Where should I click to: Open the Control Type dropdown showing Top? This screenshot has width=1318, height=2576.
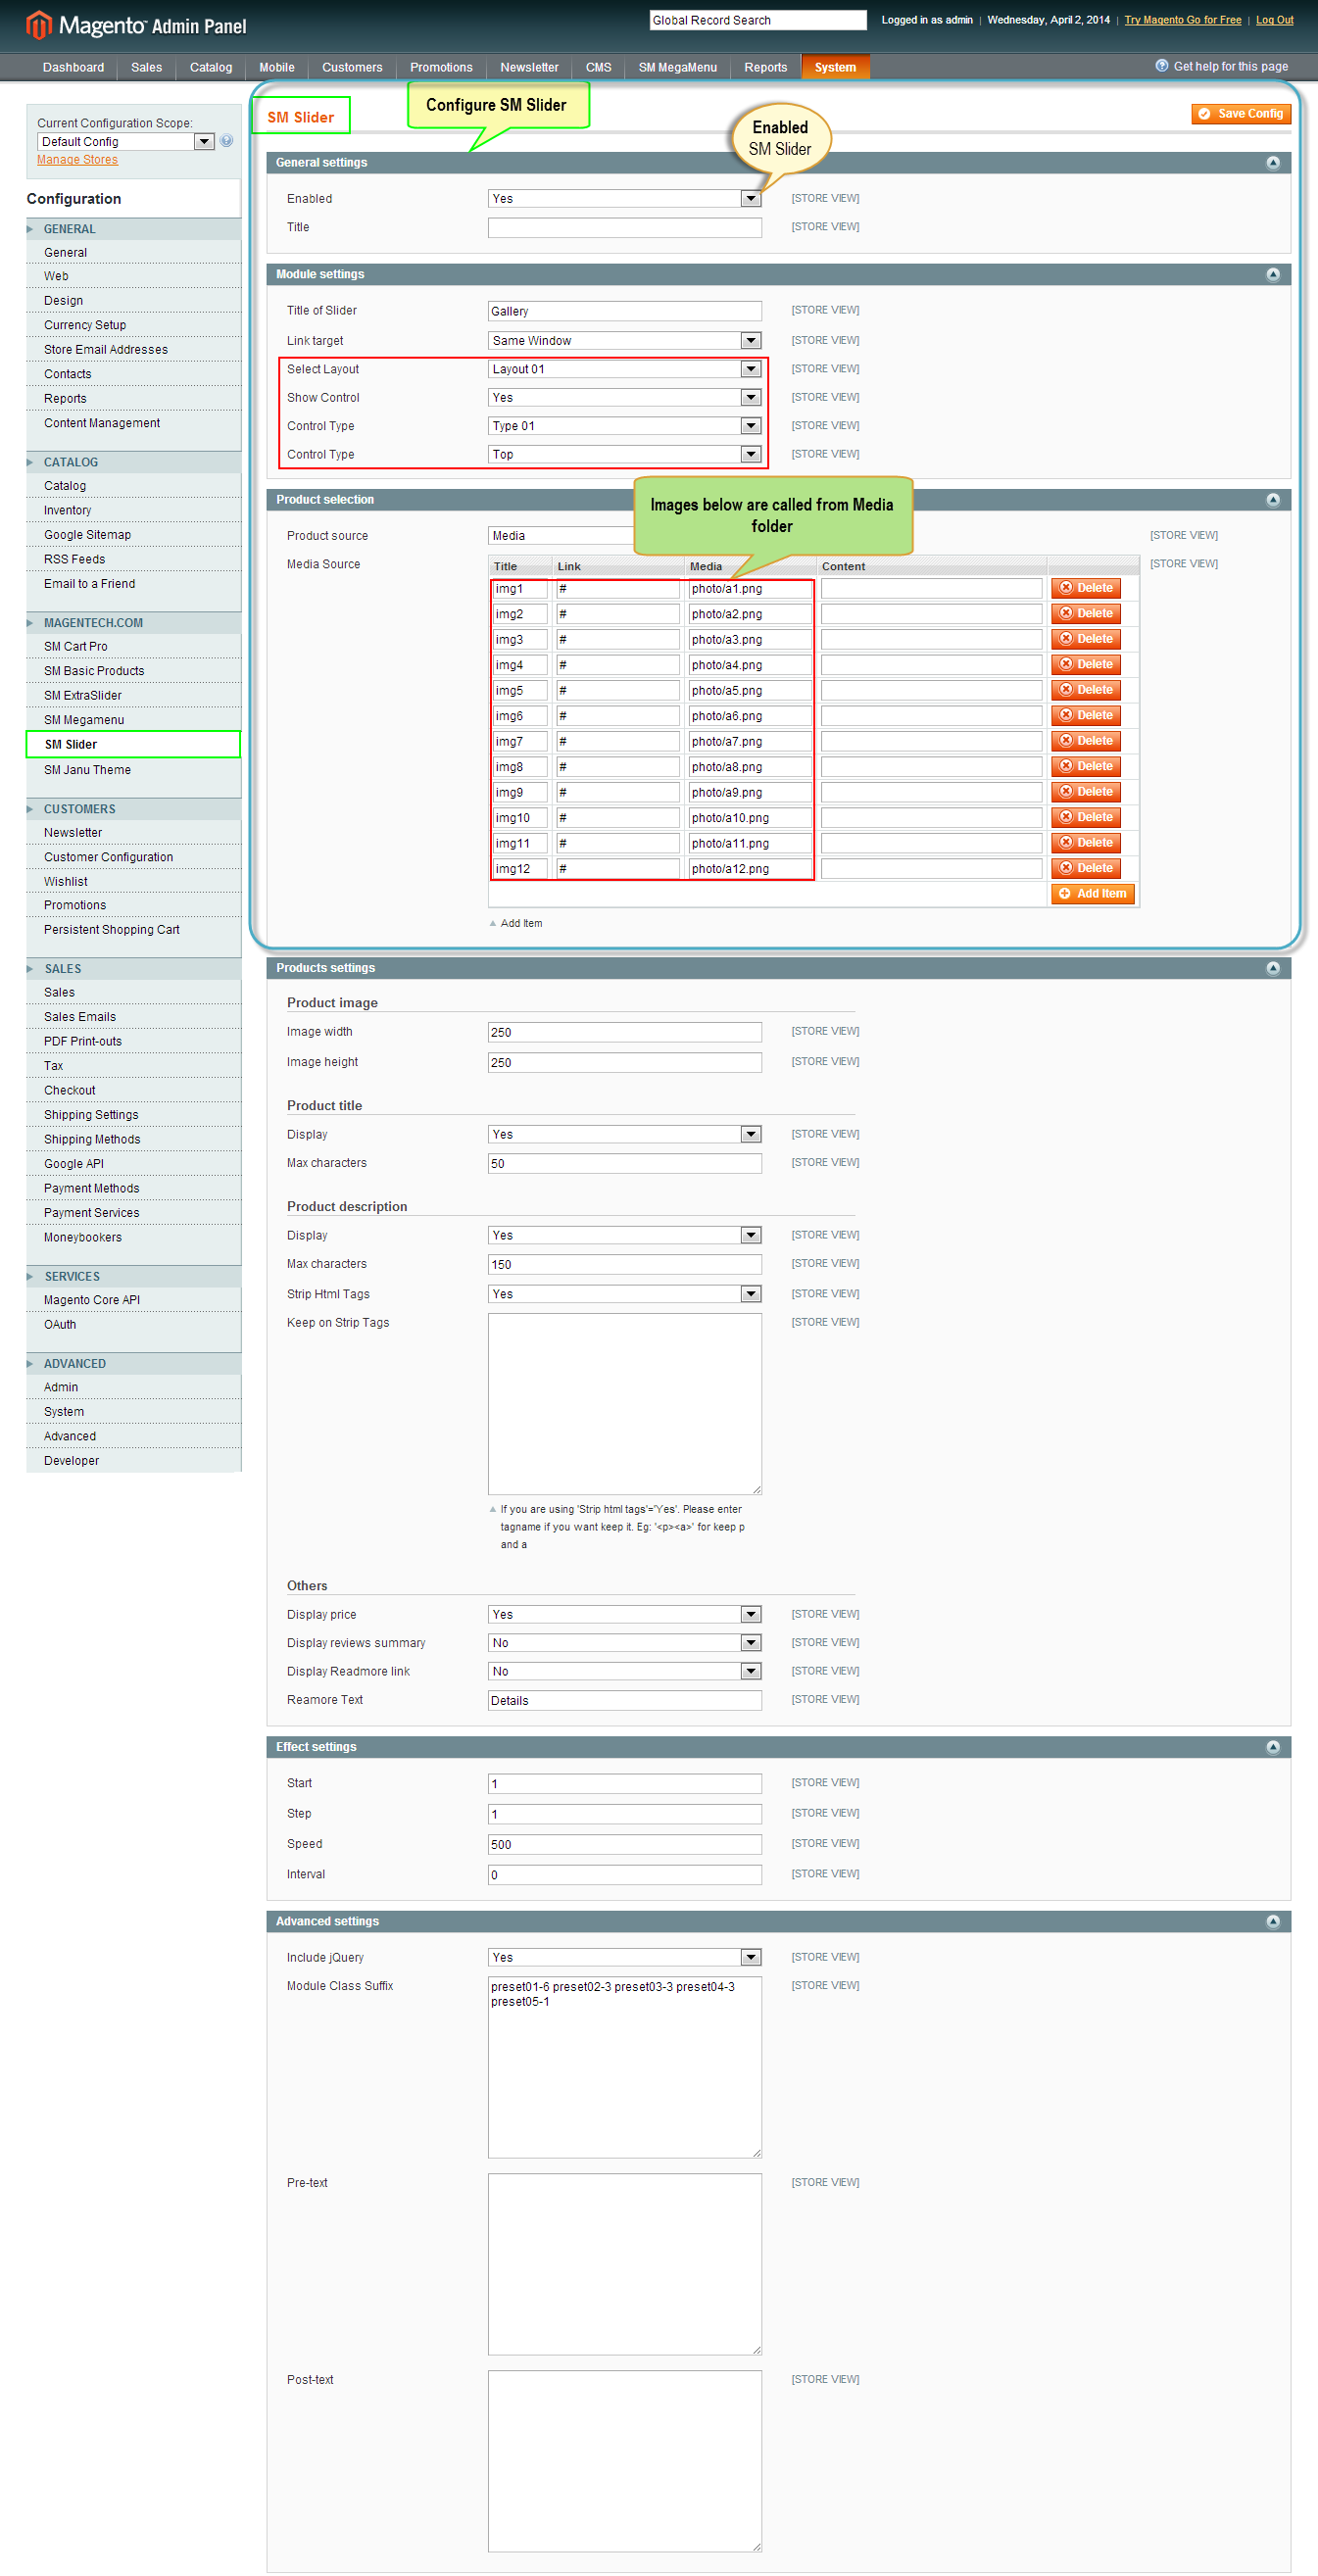click(x=625, y=454)
